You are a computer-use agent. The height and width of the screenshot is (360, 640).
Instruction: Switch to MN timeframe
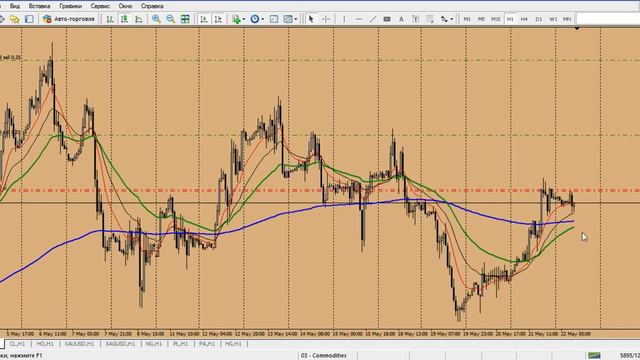coord(567,19)
